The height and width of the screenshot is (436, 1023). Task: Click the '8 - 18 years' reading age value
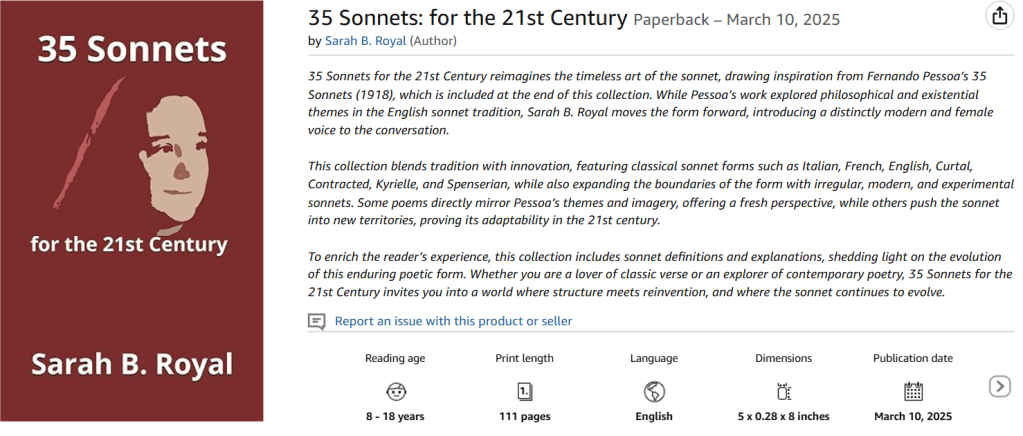tap(396, 416)
